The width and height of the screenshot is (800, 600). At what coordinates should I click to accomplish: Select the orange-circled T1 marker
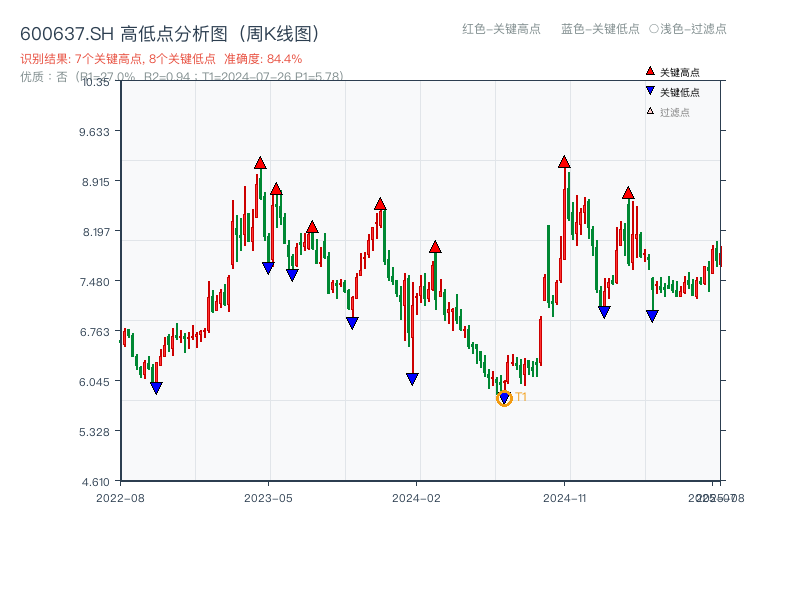coord(504,397)
